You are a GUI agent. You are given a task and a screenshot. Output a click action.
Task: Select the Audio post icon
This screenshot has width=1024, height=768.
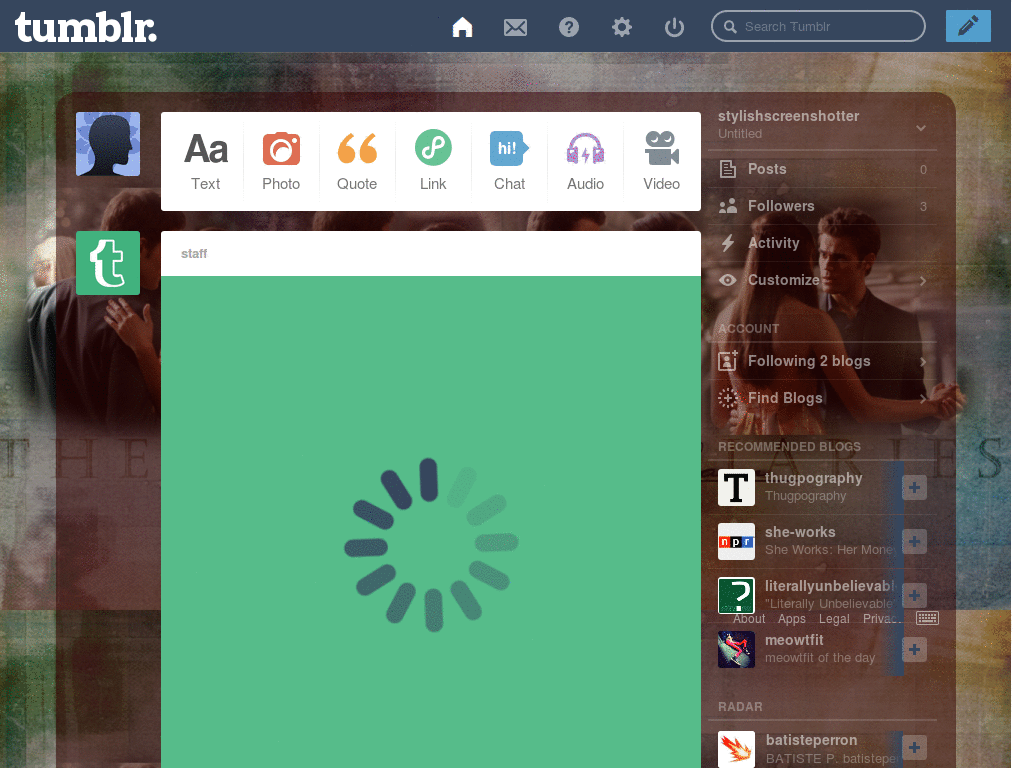click(x=585, y=160)
